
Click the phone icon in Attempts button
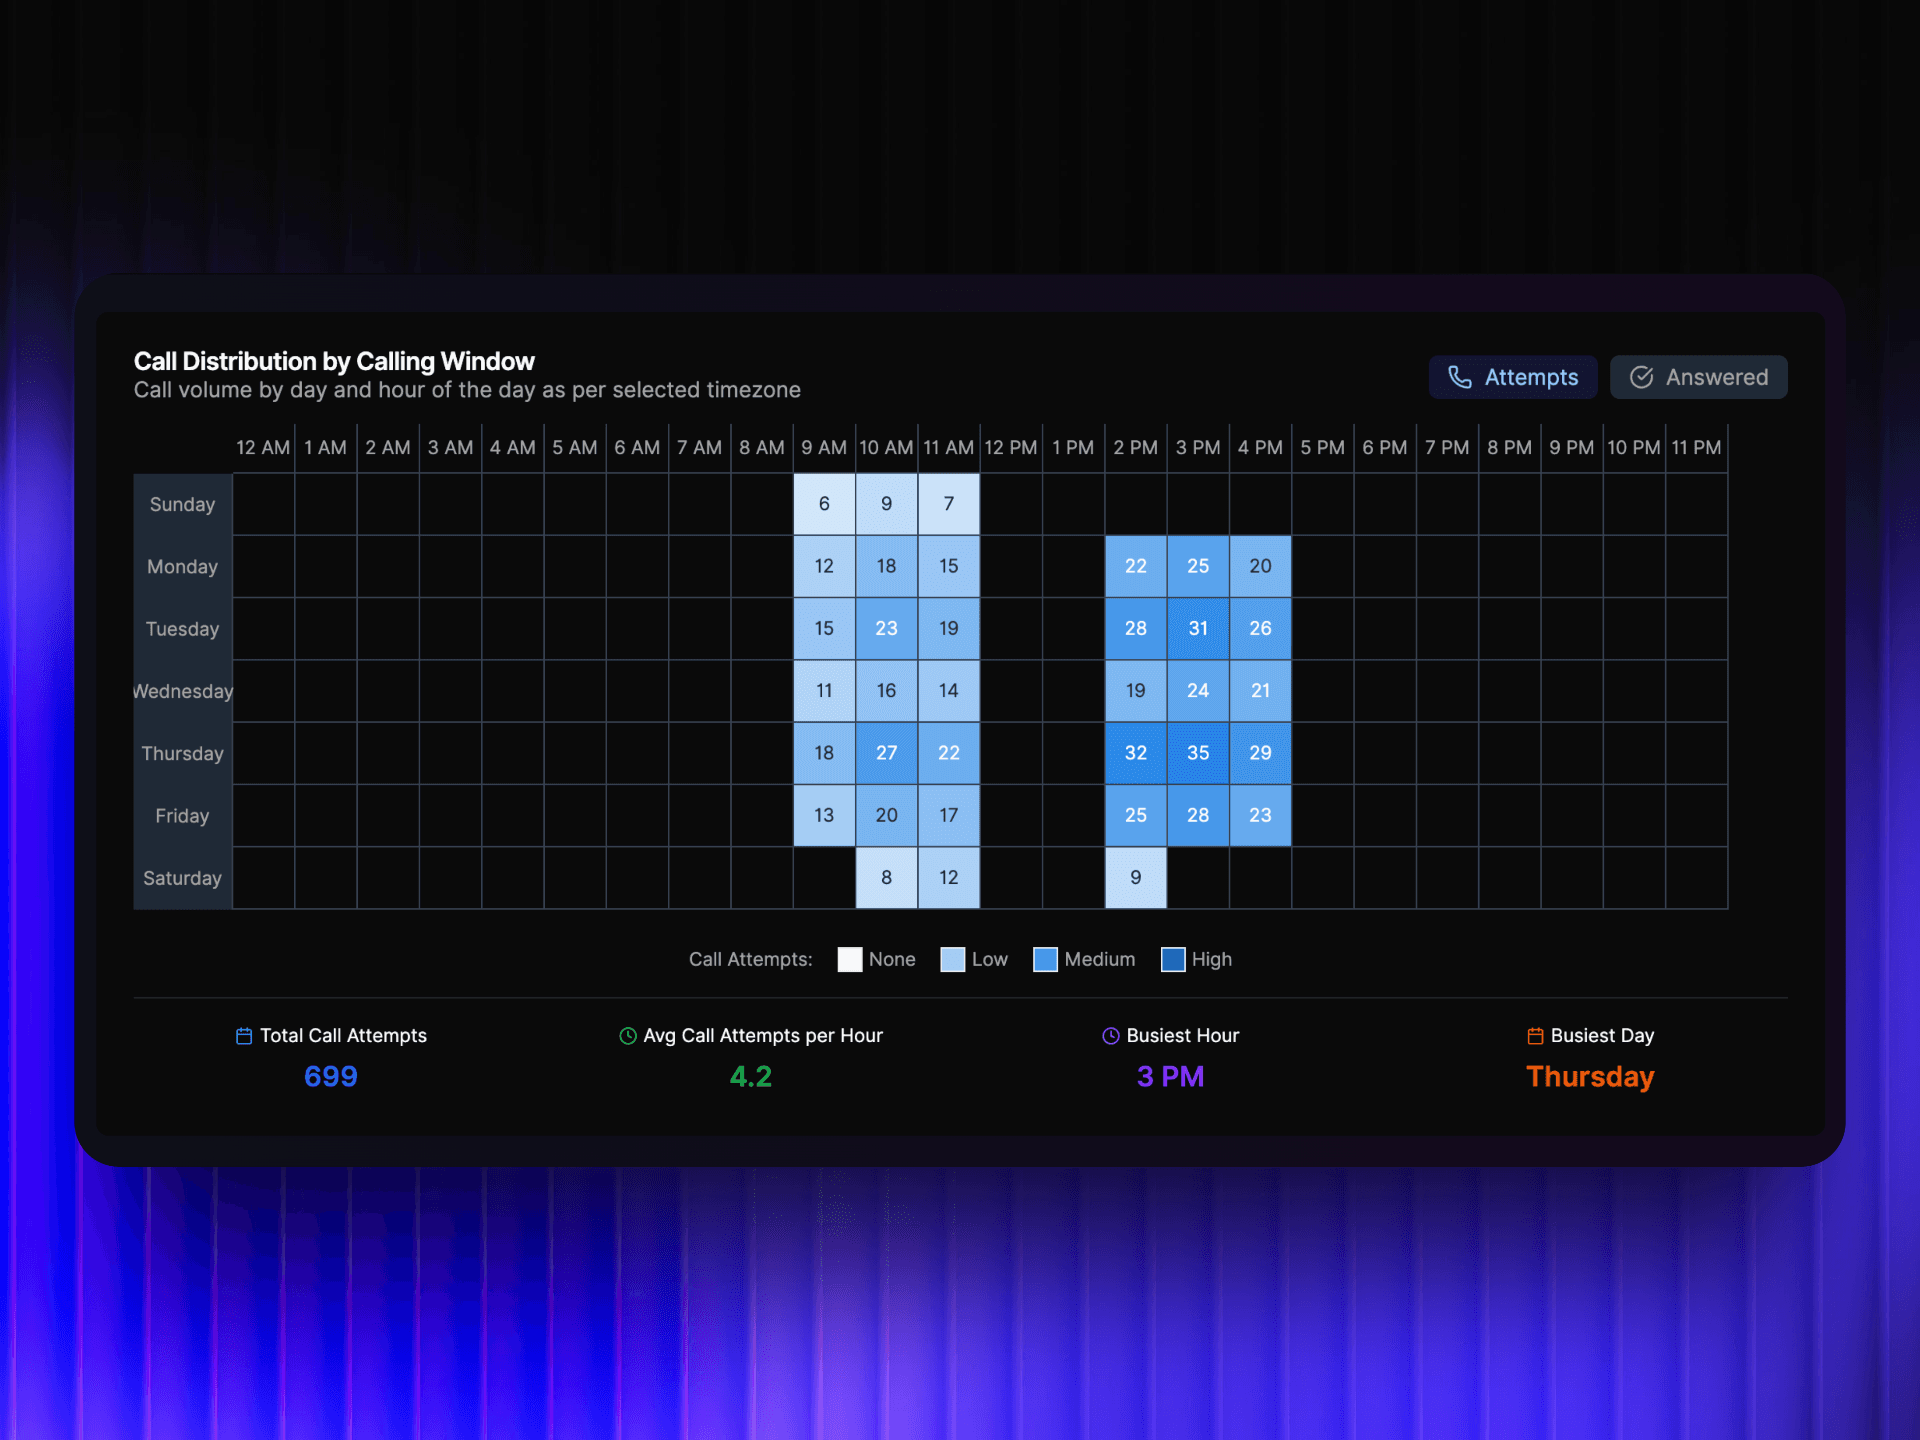pos(1459,377)
